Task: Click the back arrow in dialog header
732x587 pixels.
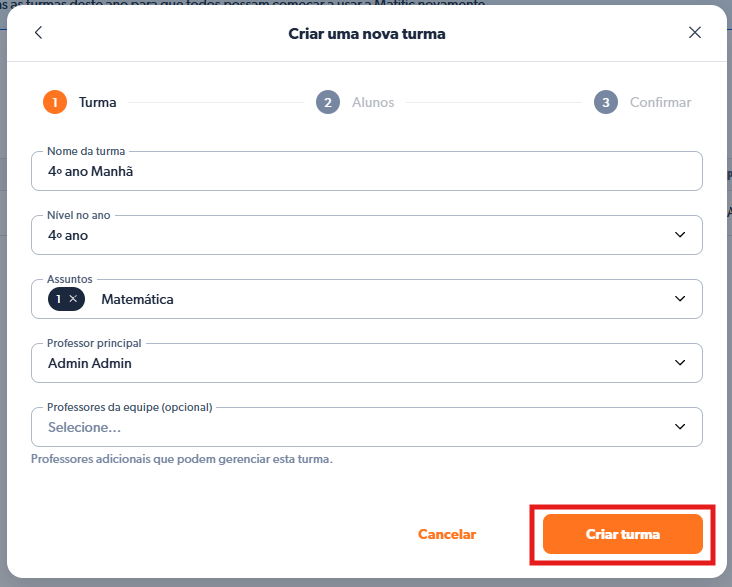Action: [39, 33]
